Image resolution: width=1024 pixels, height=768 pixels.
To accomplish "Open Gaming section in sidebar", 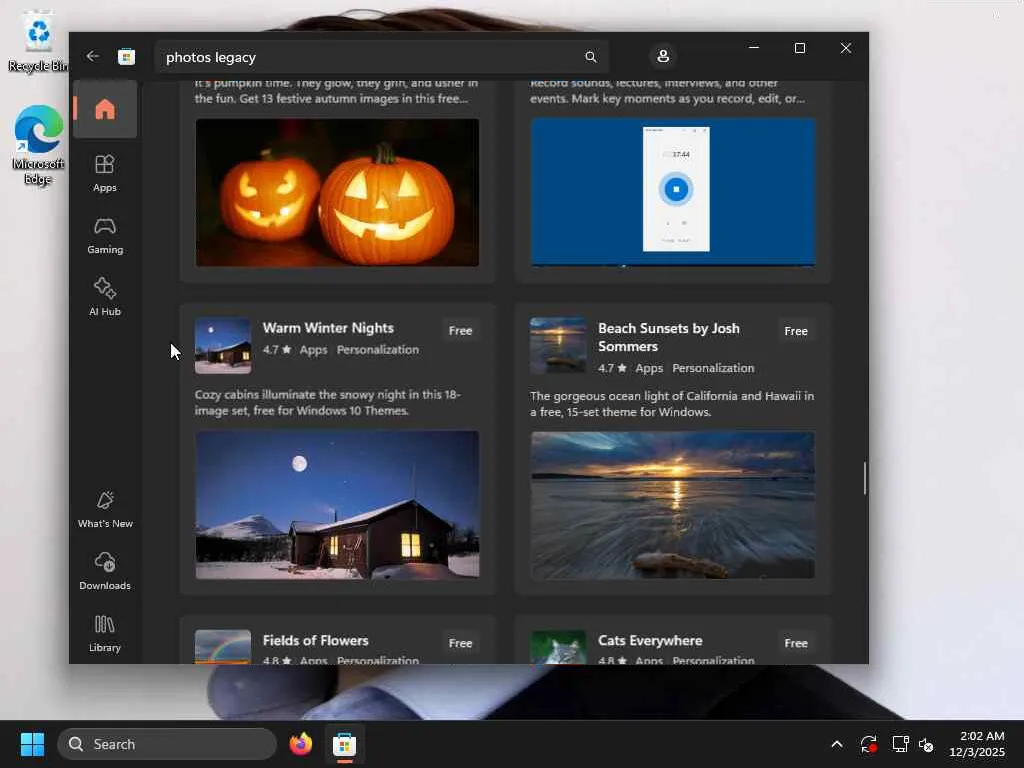I will [105, 236].
